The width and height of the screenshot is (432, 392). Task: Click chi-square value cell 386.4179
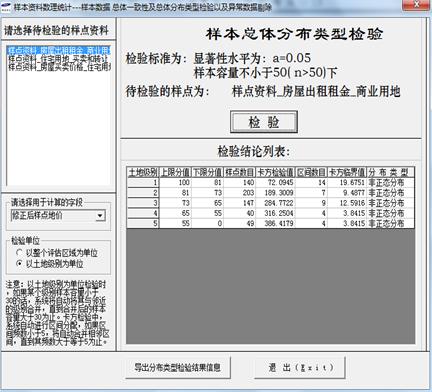276,223
